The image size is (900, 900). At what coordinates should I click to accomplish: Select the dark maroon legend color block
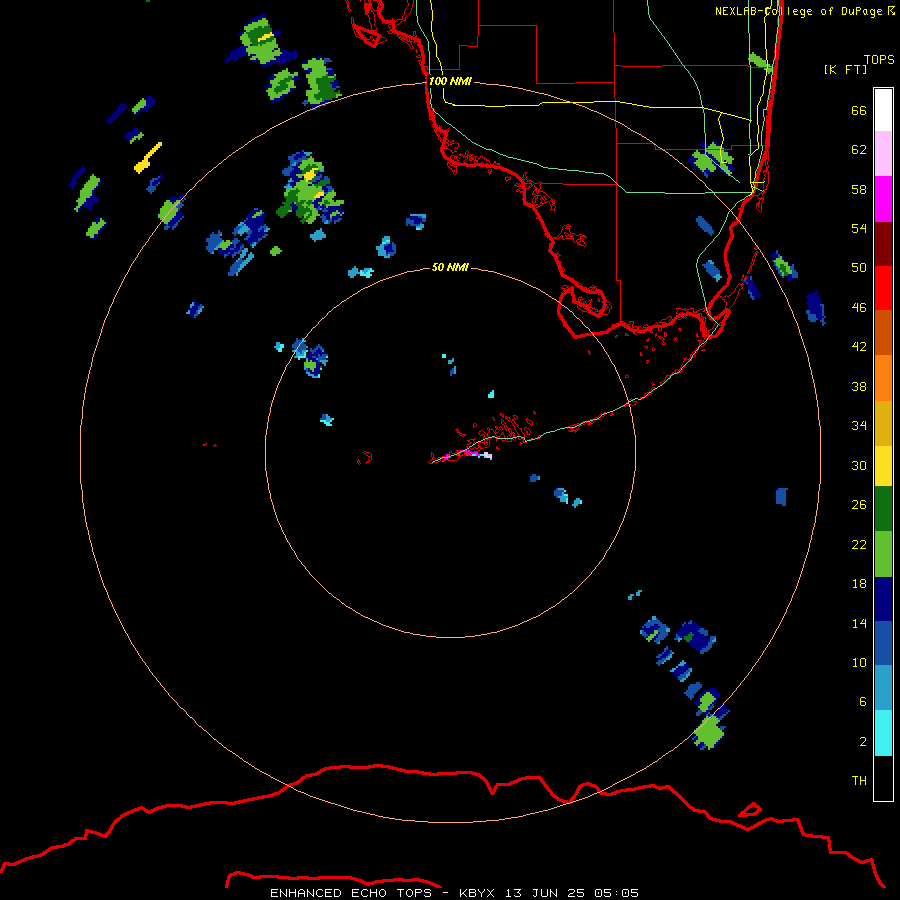tap(883, 243)
